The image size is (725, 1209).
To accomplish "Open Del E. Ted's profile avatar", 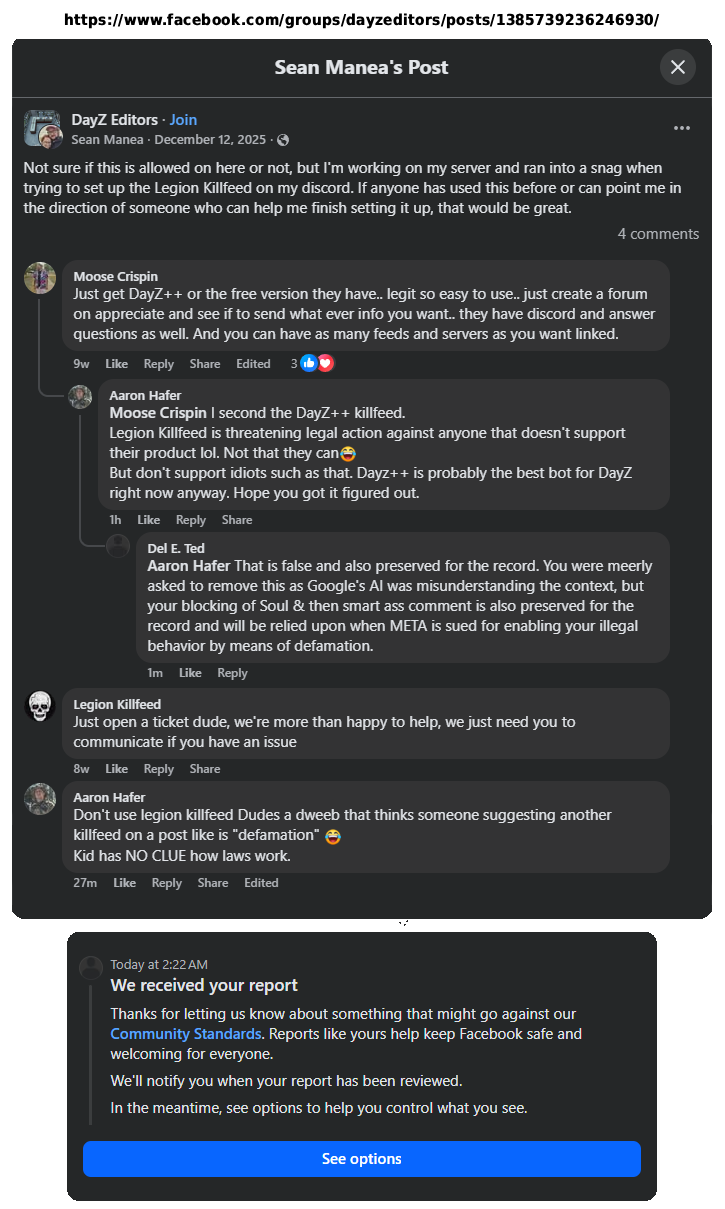I will click(118, 546).
